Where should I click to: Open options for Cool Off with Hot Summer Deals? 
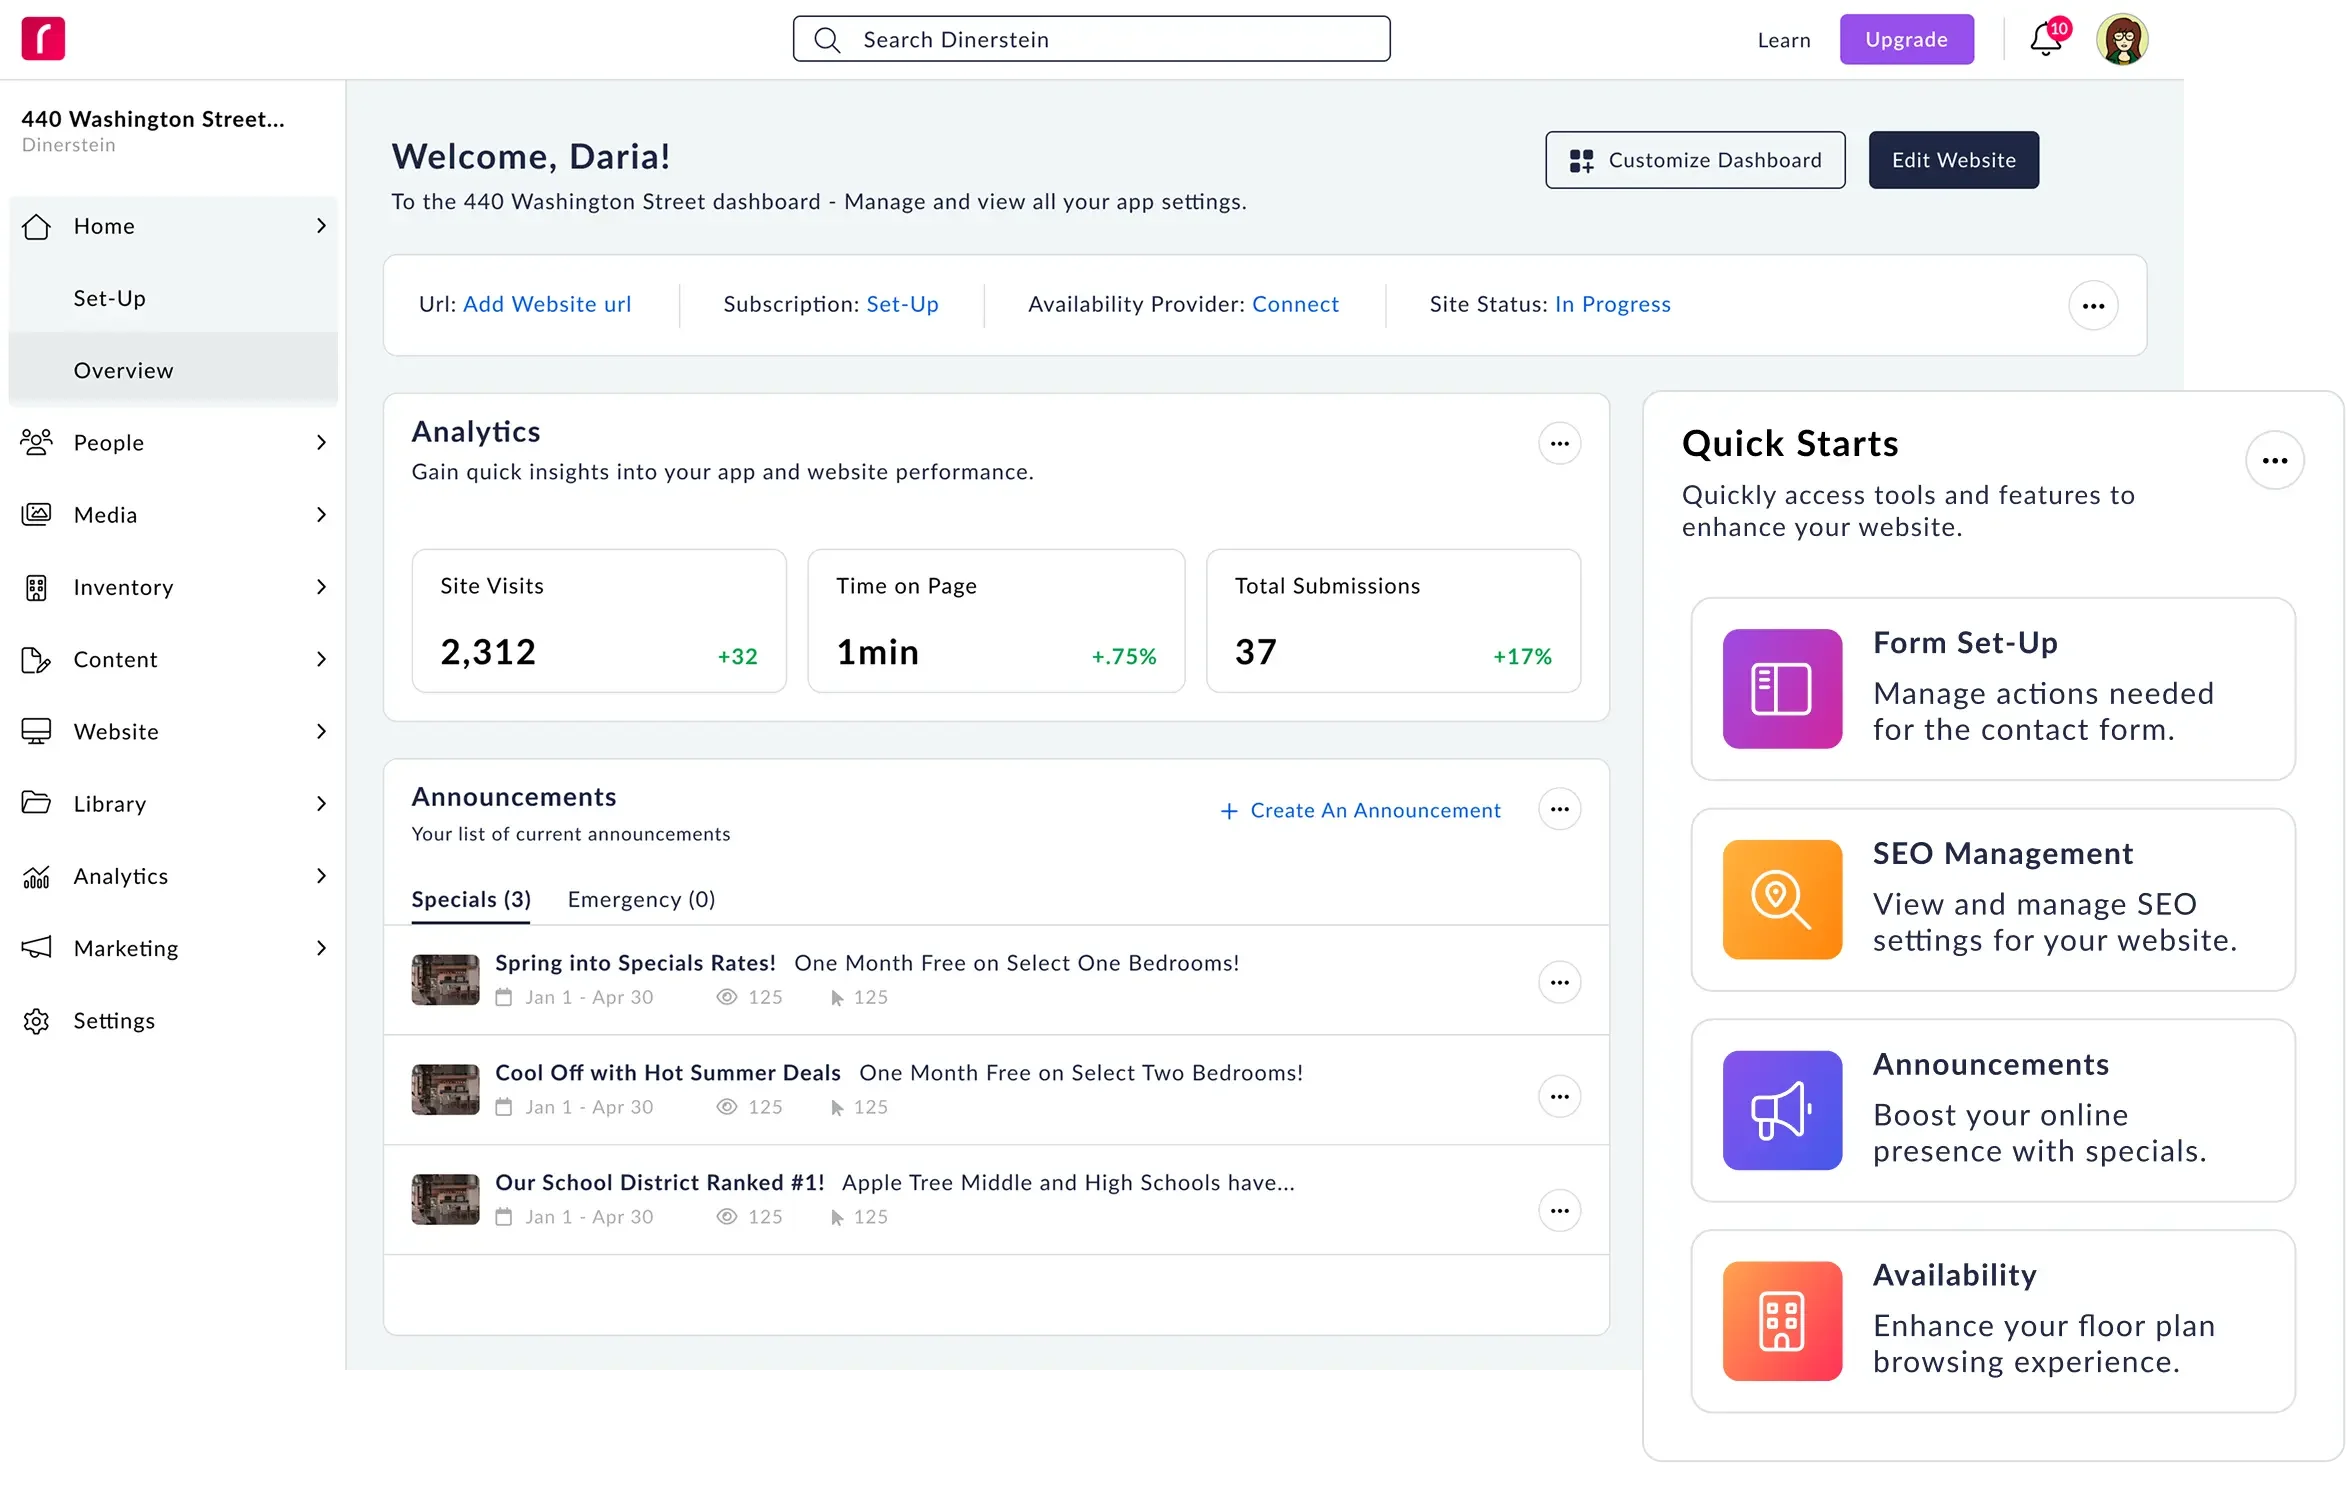[1559, 1097]
